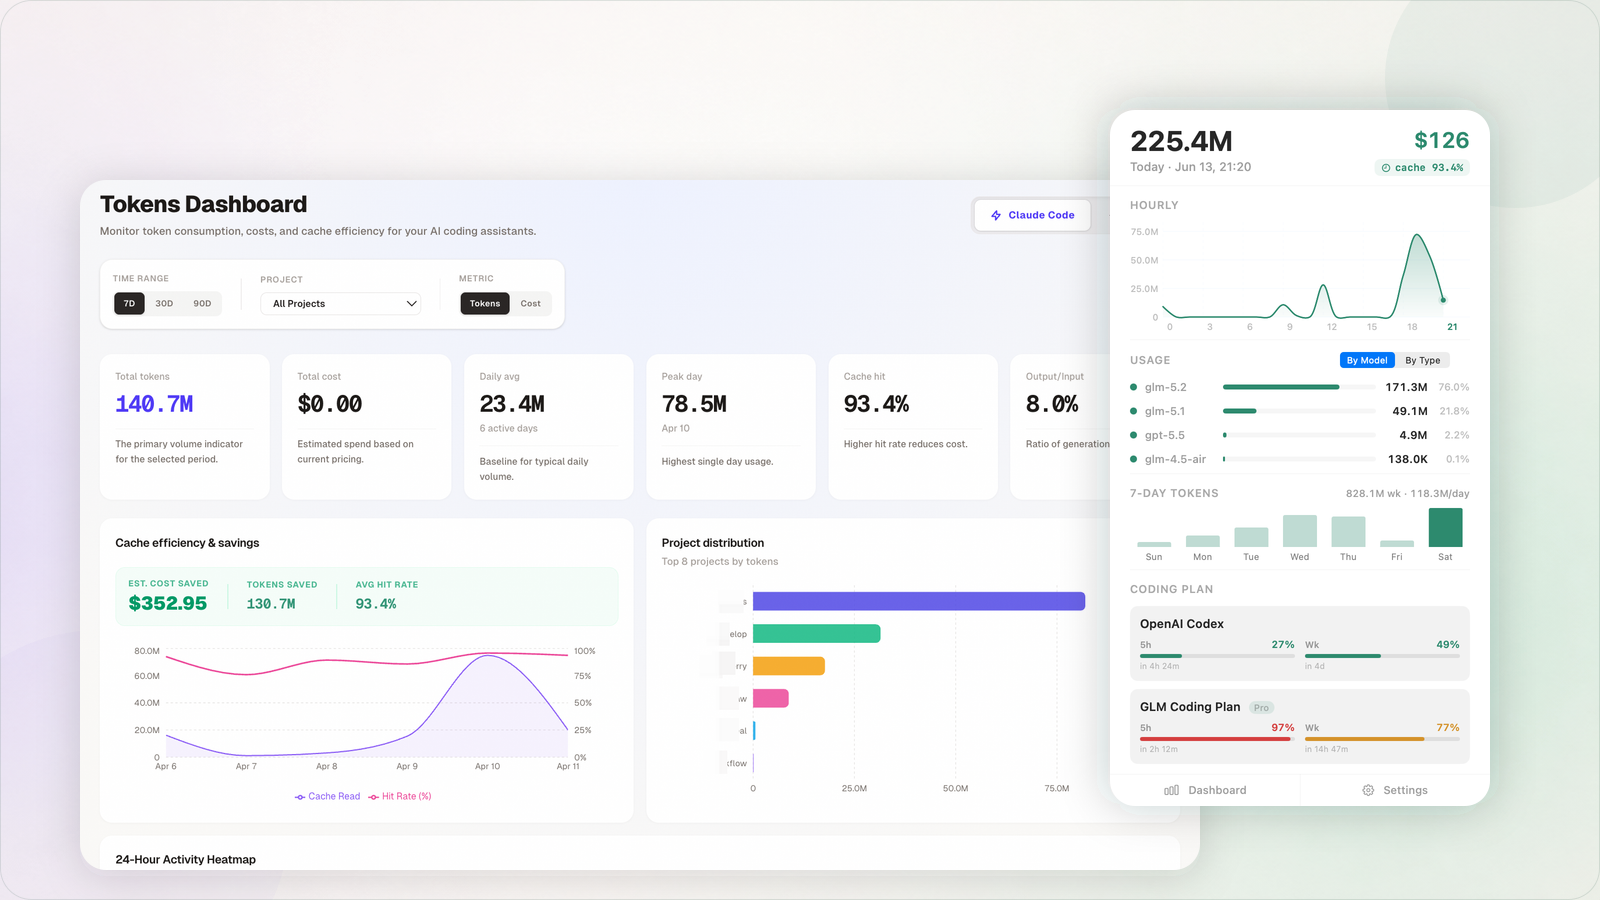Image resolution: width=1600 pixels, height=900 pixels.
Task: Click the $352.95 est. cost saved value
Action: 168,603
